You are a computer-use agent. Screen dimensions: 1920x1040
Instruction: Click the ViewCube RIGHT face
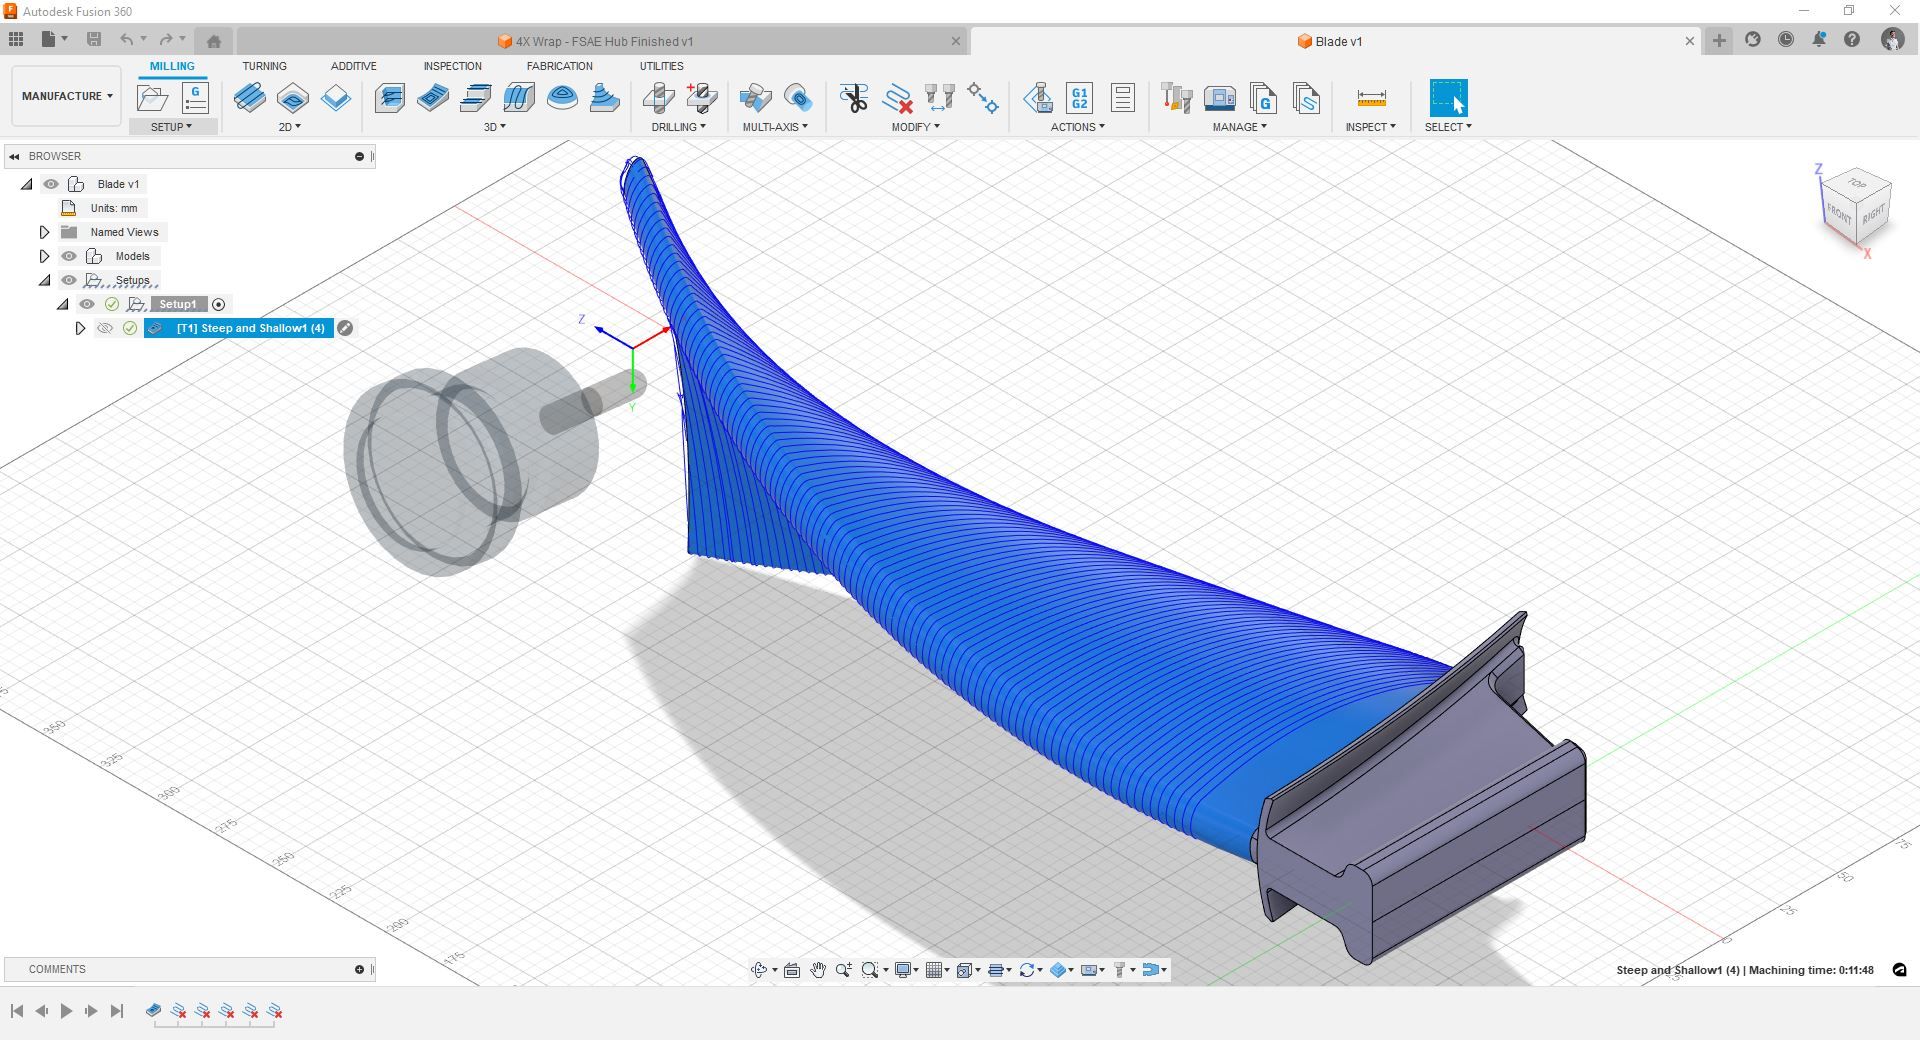coord(1873,214)
